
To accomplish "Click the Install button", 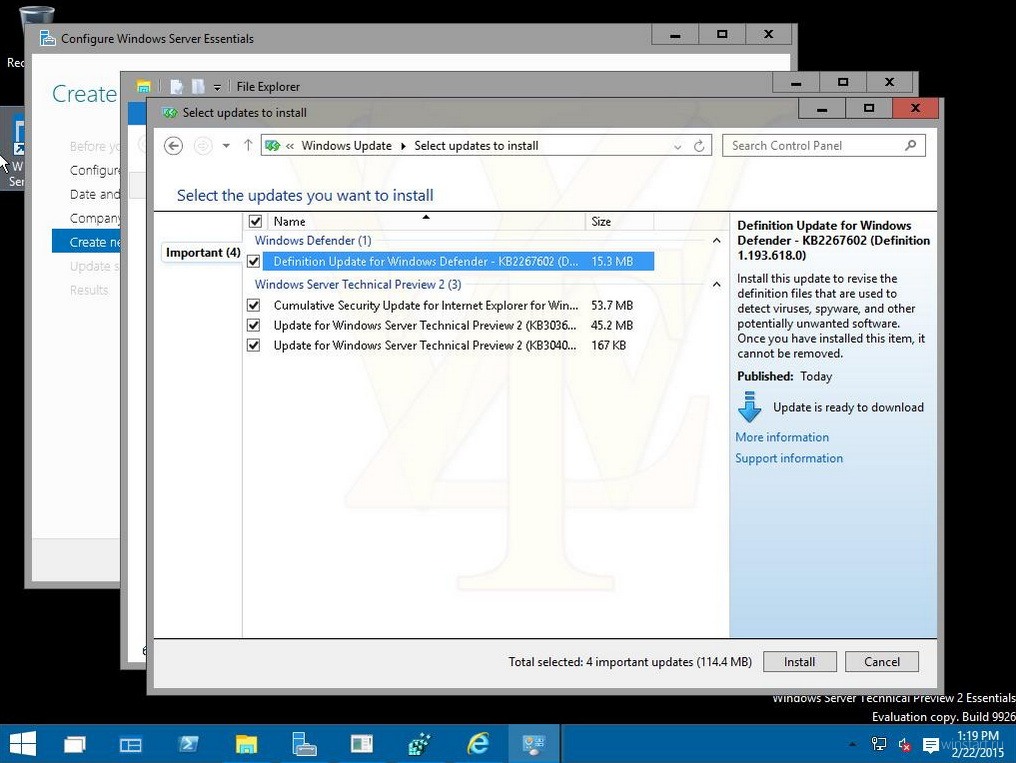I will pyautogui.click(x=800, y=662).
